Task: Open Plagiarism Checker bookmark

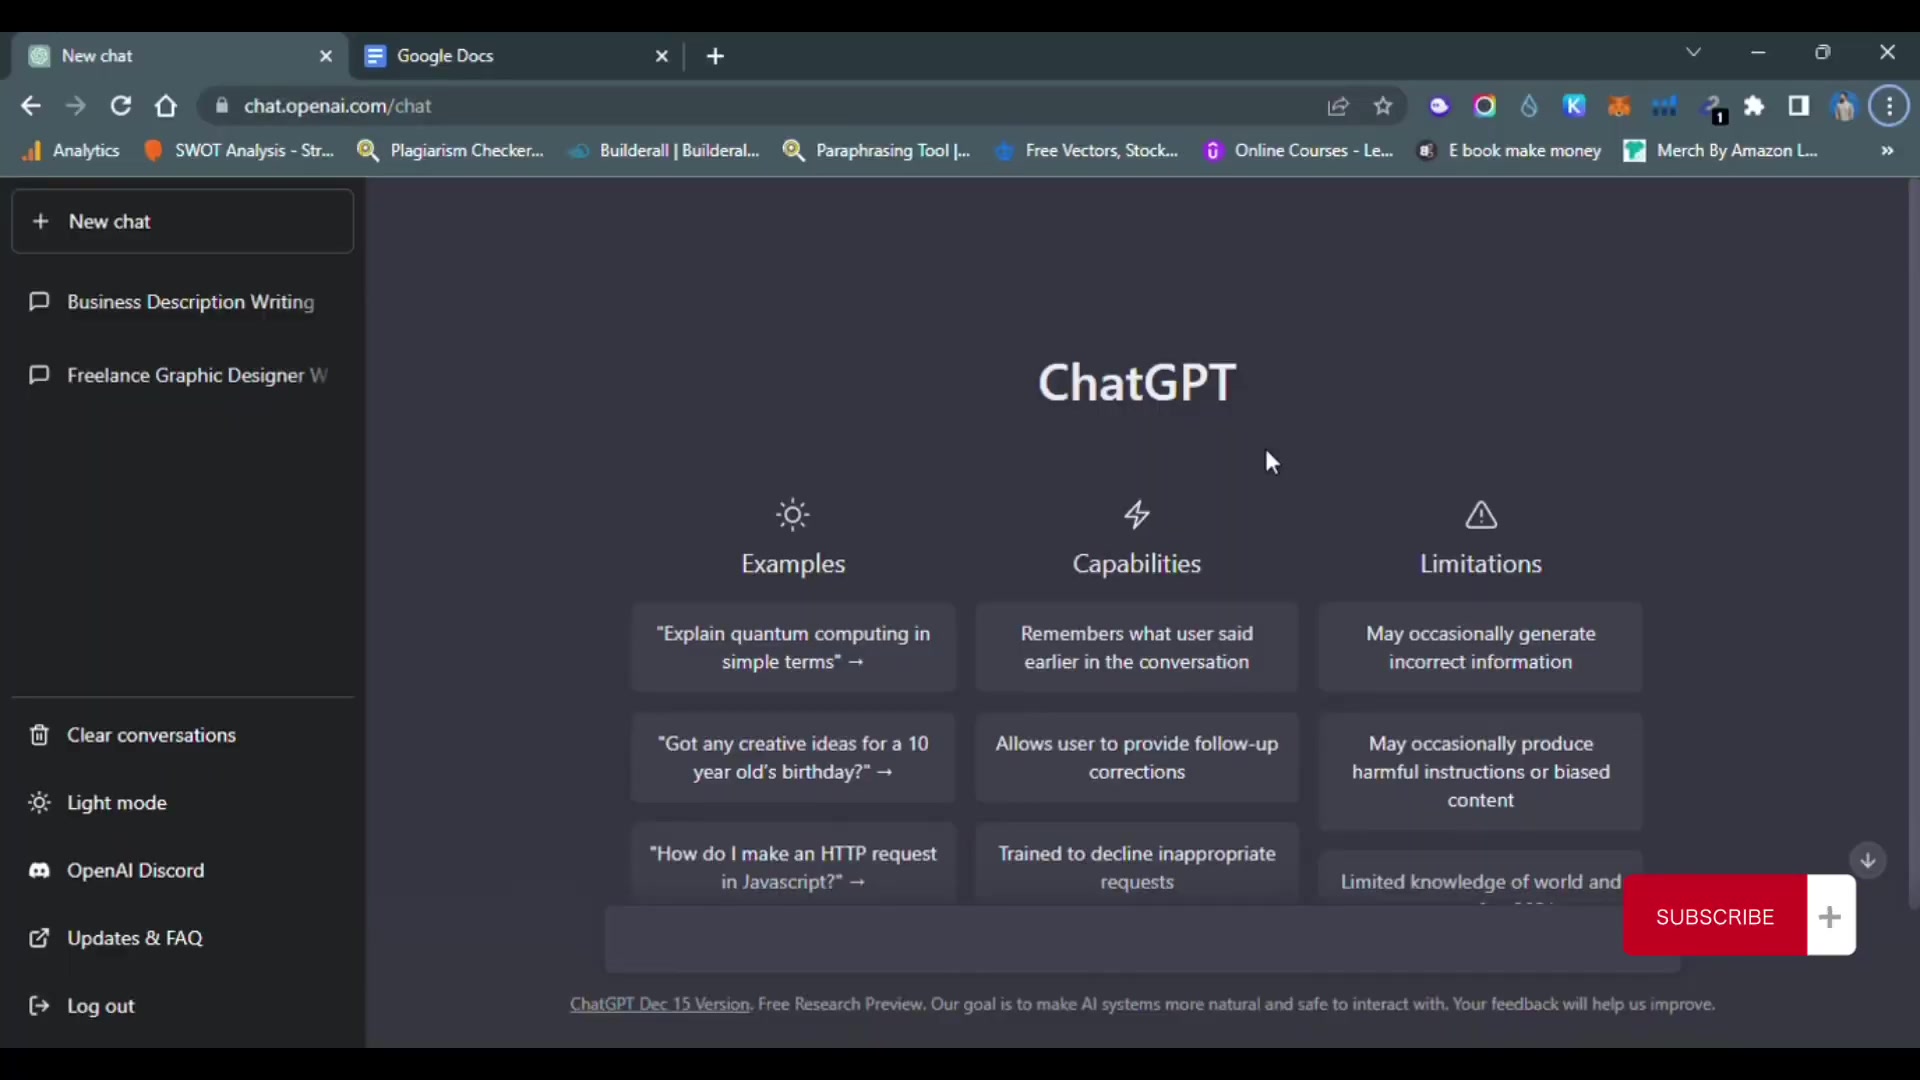Action: pyautogui.click(x=451, y=150)
